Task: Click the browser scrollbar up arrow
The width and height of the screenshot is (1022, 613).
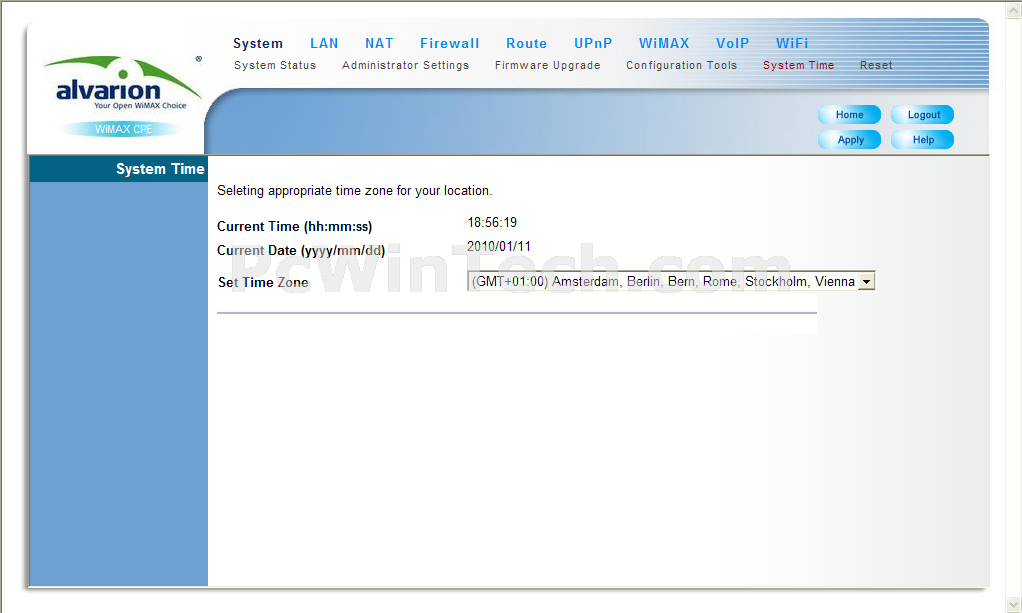Action: (1014, 10)
